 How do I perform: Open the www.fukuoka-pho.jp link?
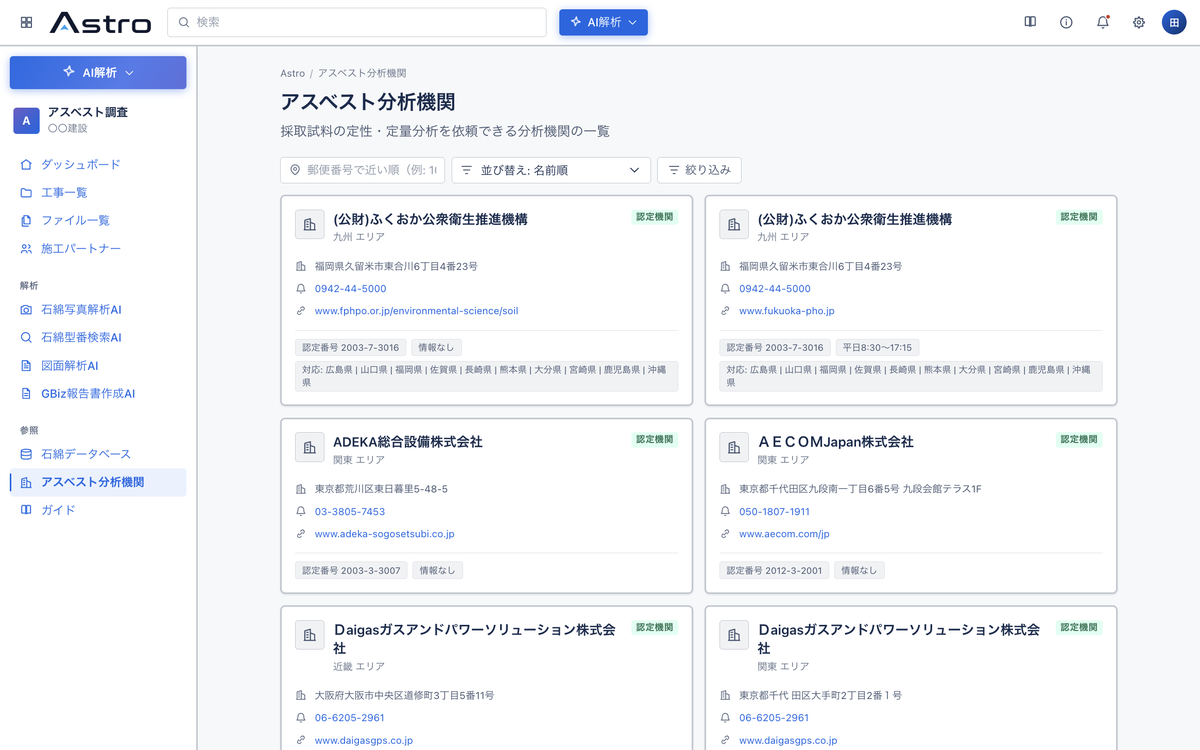coord(787,311)
